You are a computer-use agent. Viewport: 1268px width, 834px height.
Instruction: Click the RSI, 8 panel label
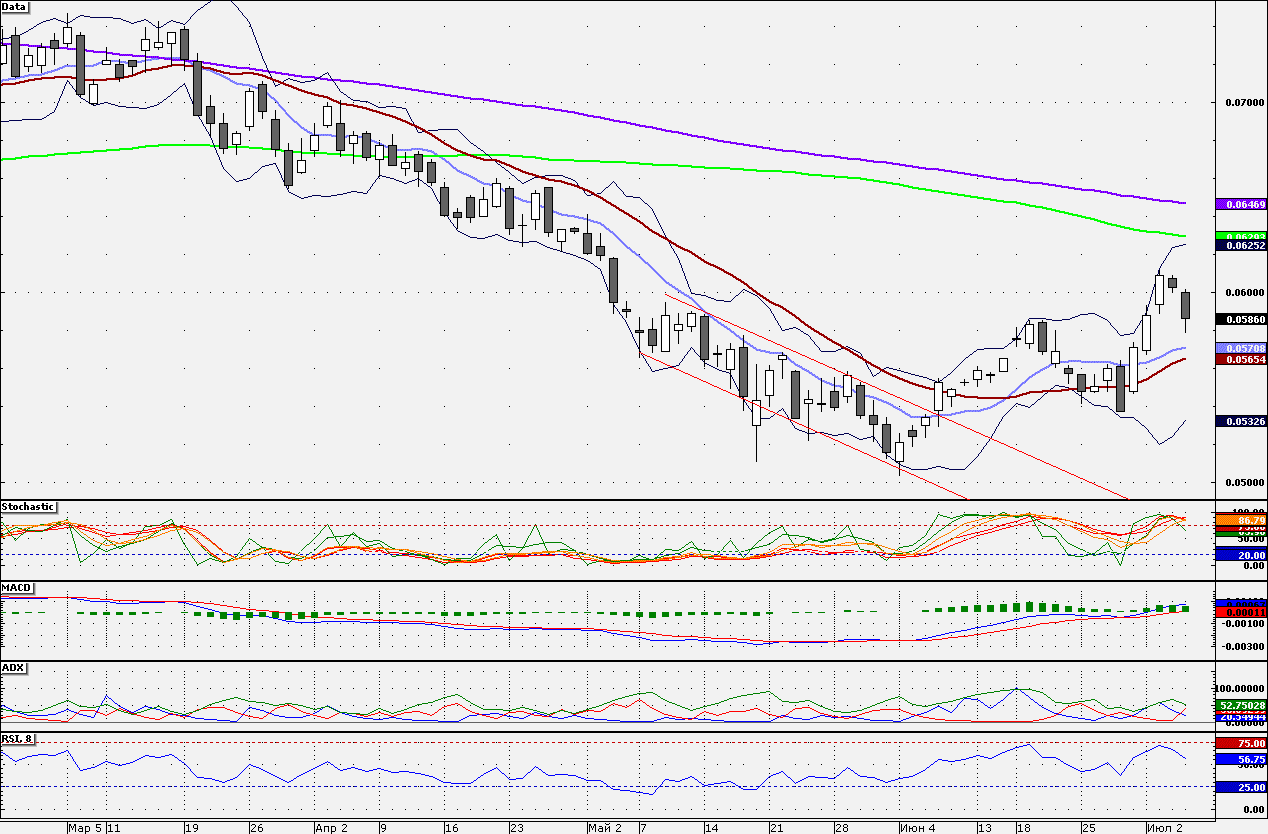[20, 738]
